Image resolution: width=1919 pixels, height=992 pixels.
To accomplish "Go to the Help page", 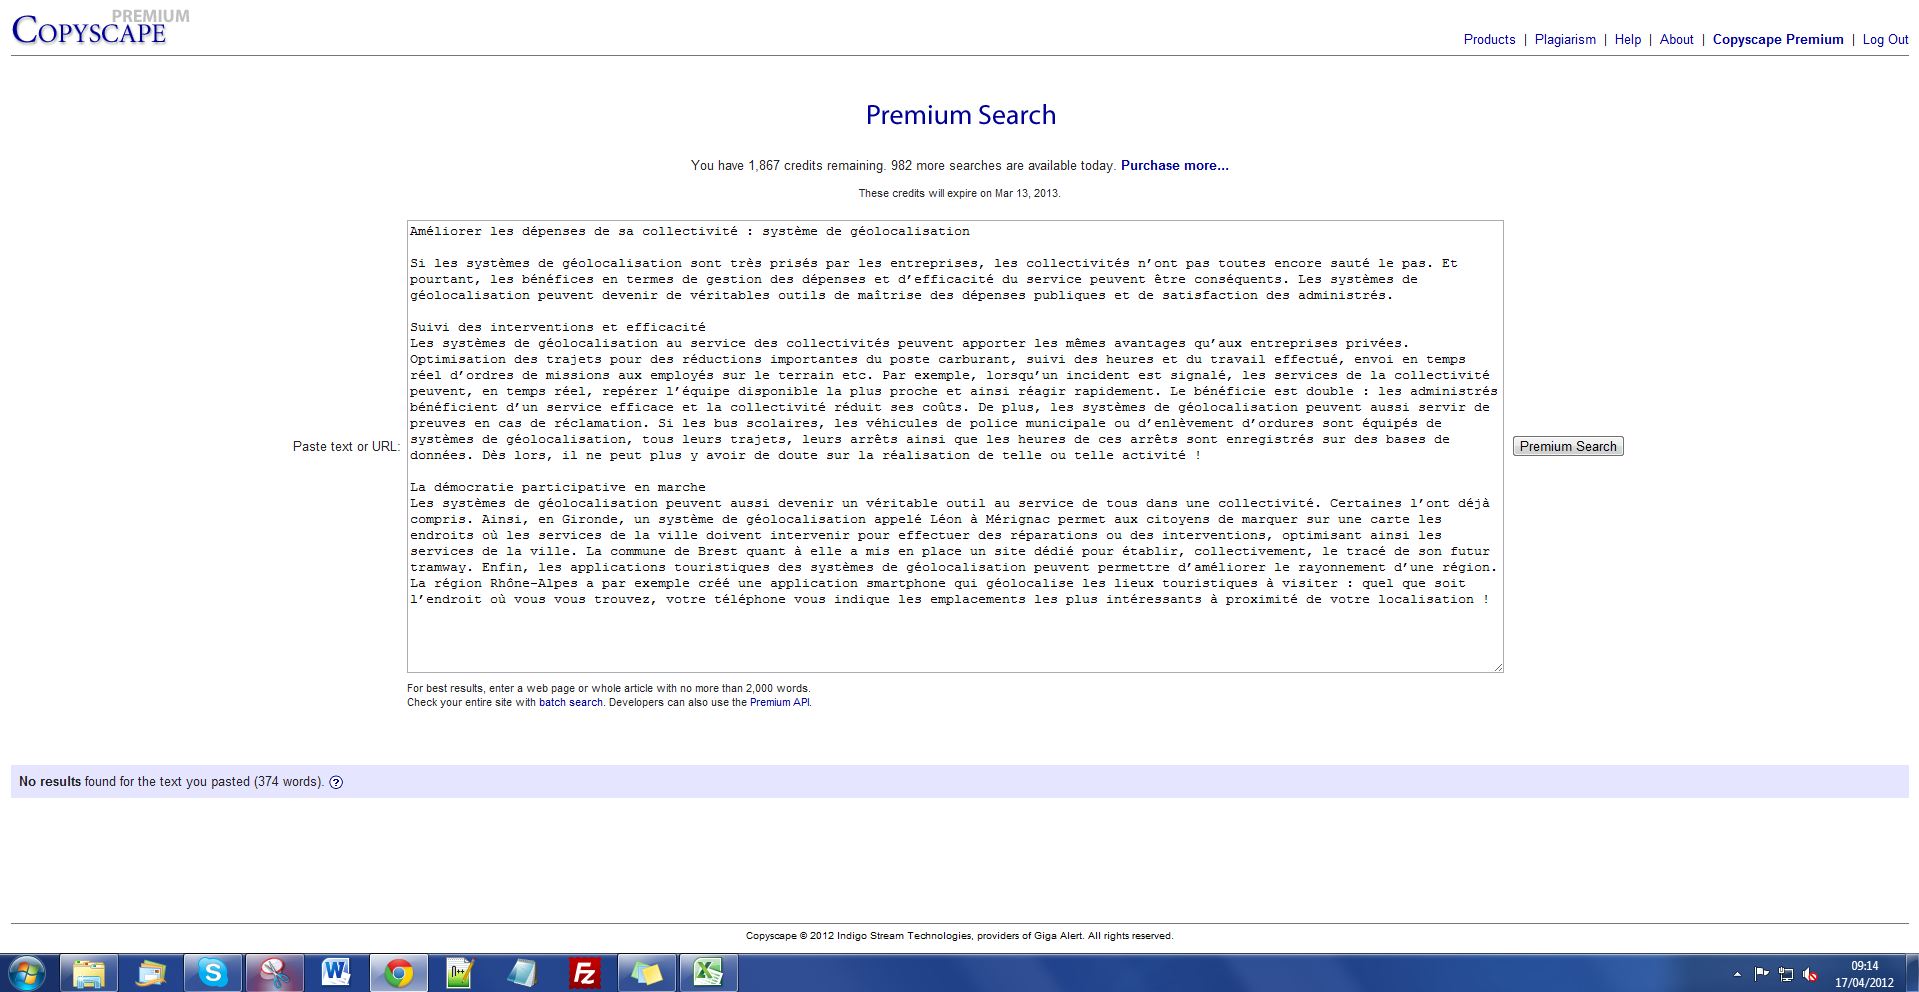I will pyautogui.click(x=1627, y=40).
